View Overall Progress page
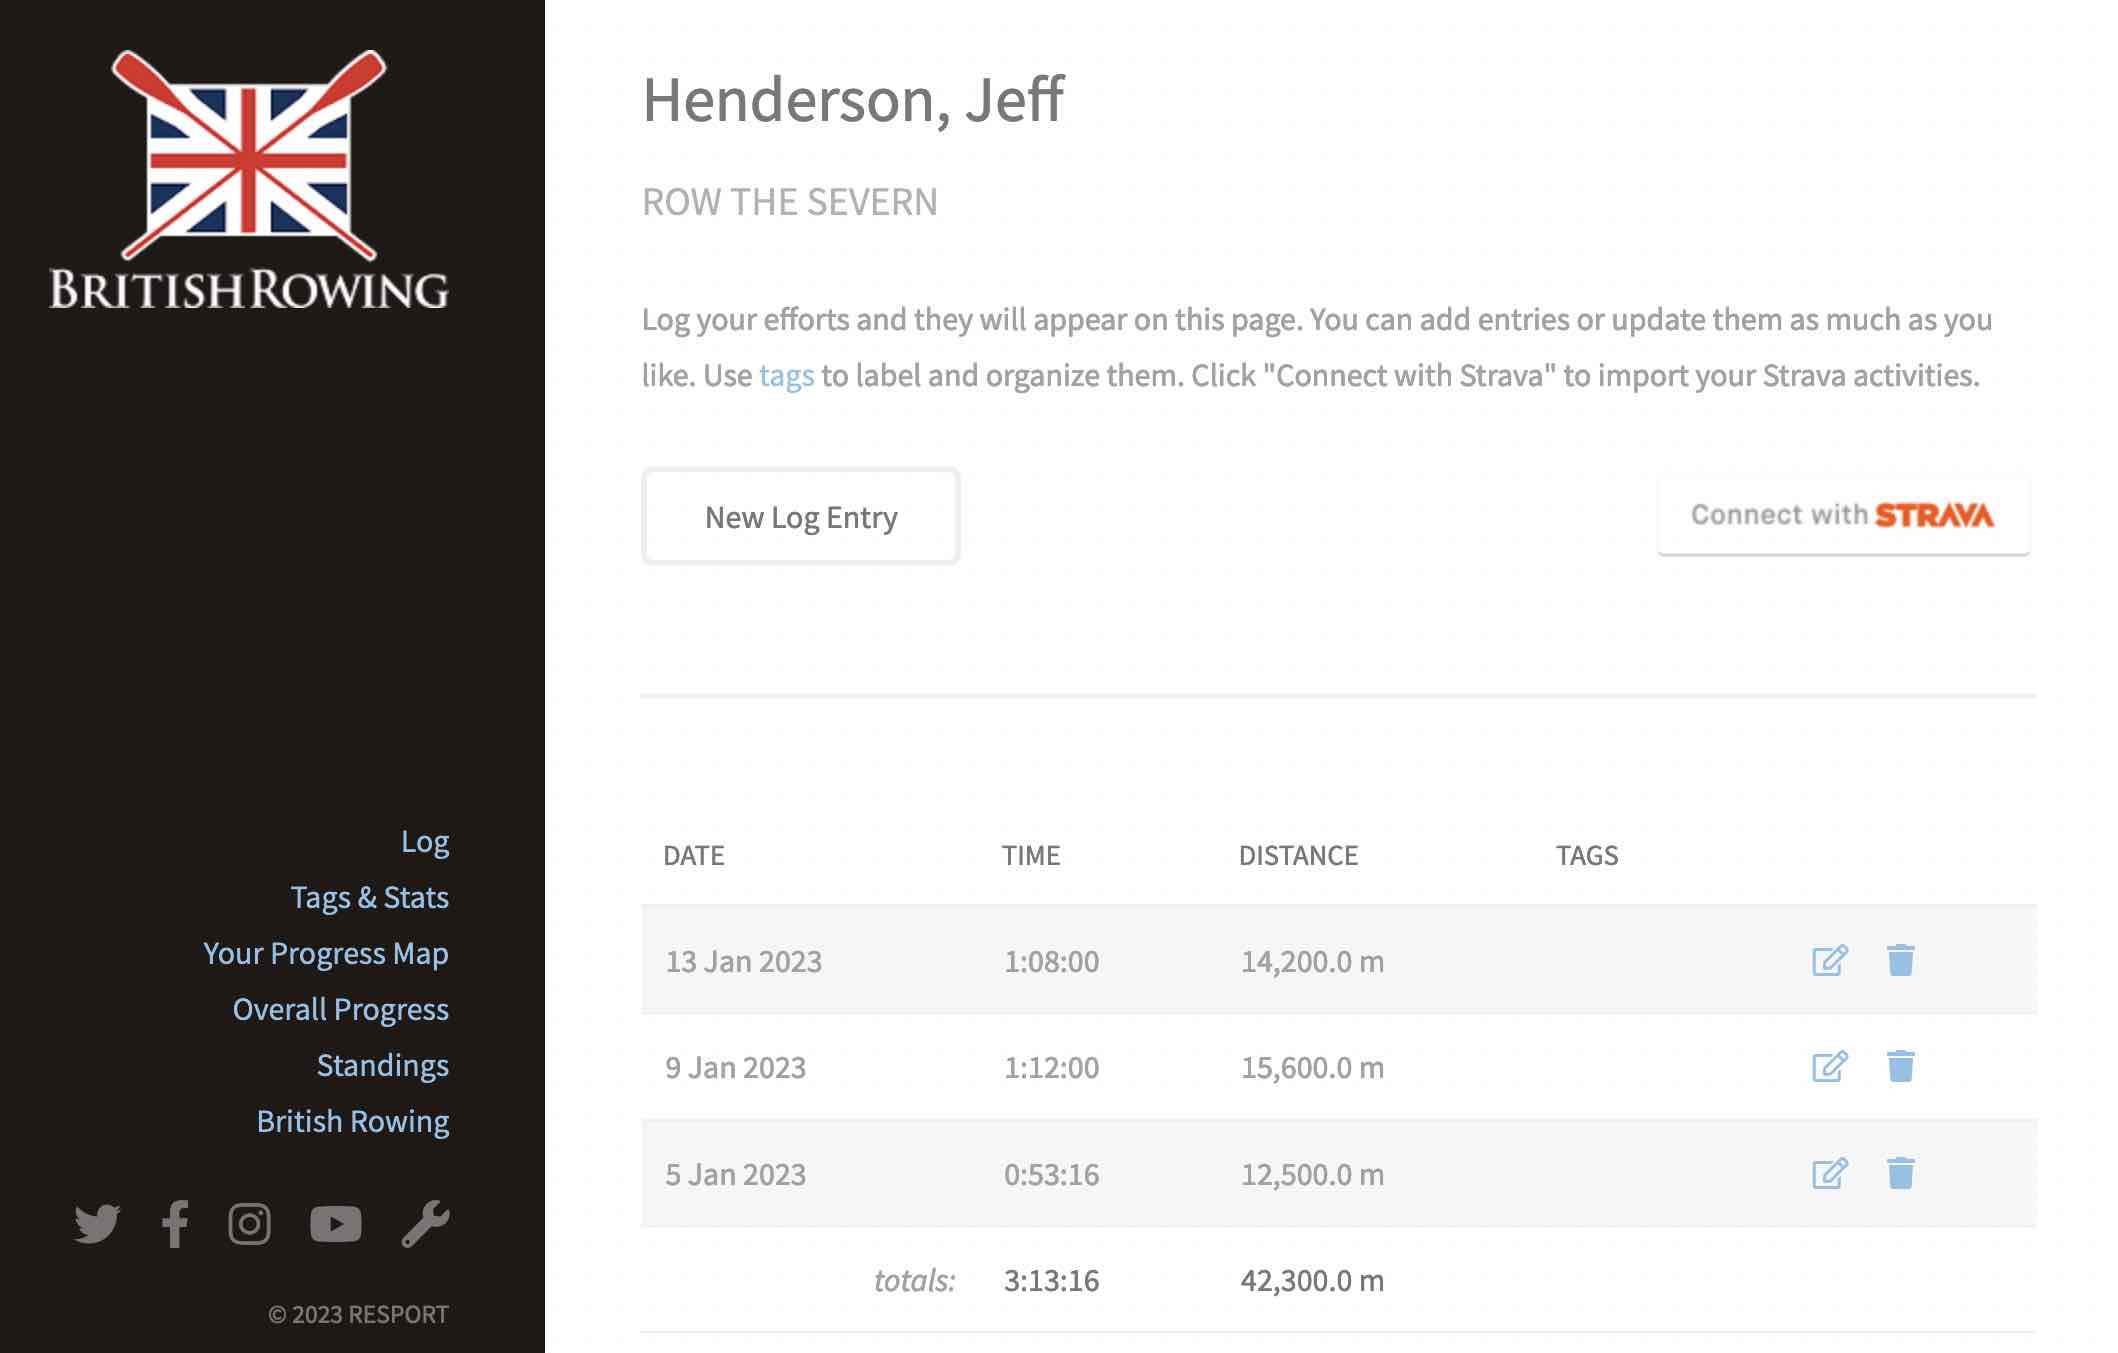 pos(341,1010)
